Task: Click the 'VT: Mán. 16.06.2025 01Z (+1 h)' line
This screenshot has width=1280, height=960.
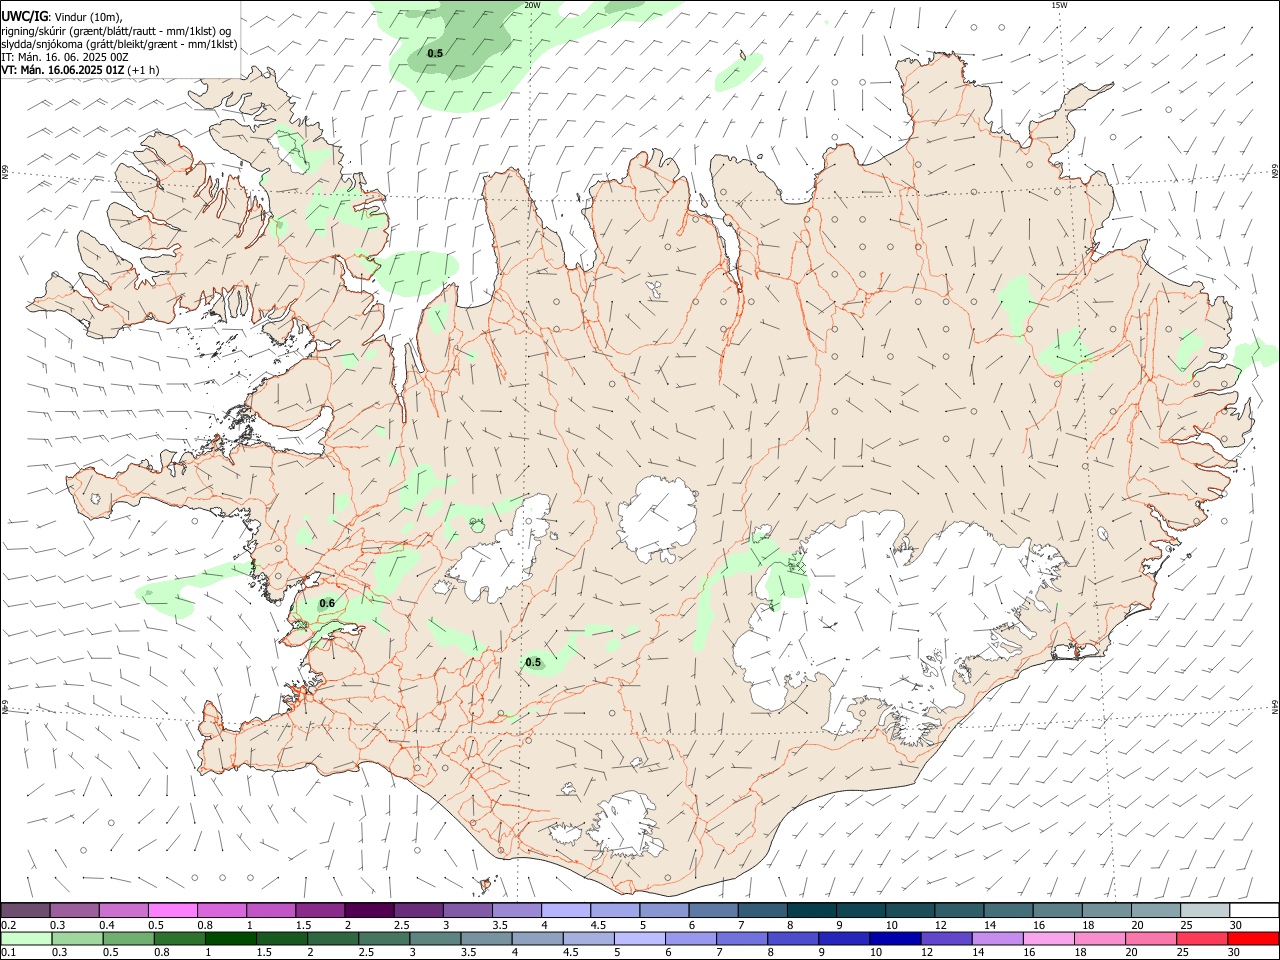Action: click(x=80, y=70)
